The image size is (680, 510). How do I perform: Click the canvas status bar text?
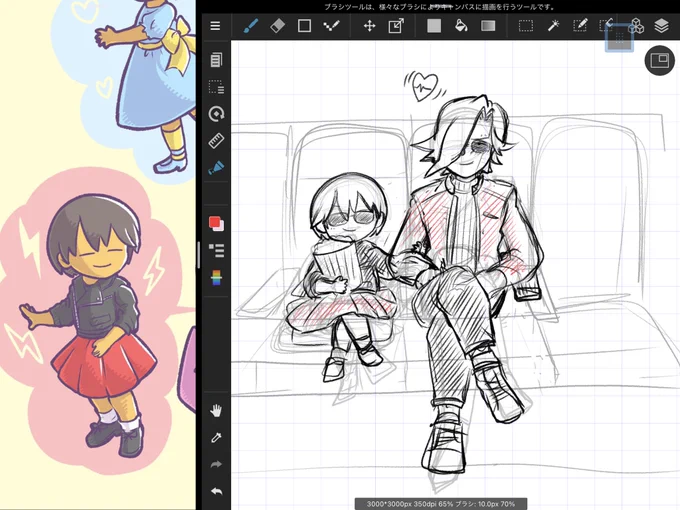(x=441, y=504)
